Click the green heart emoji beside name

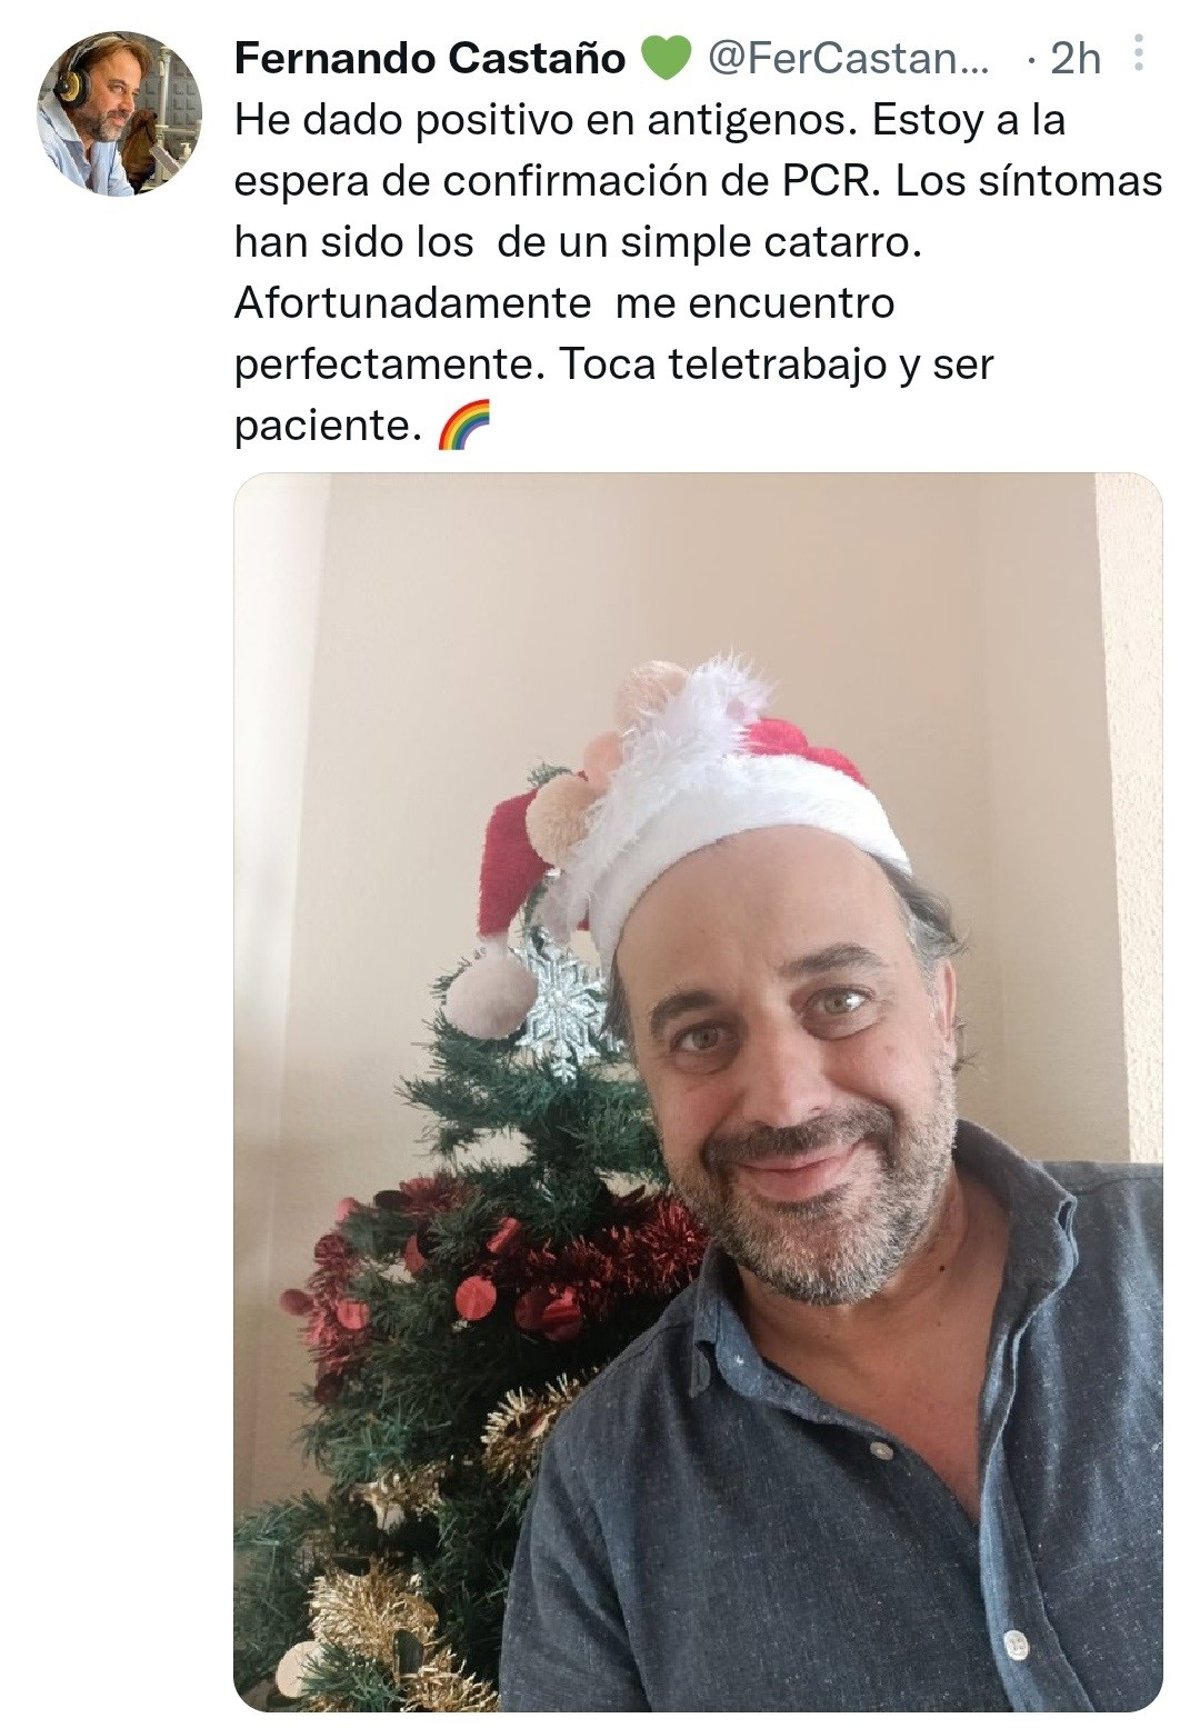[x=665, y=58]
